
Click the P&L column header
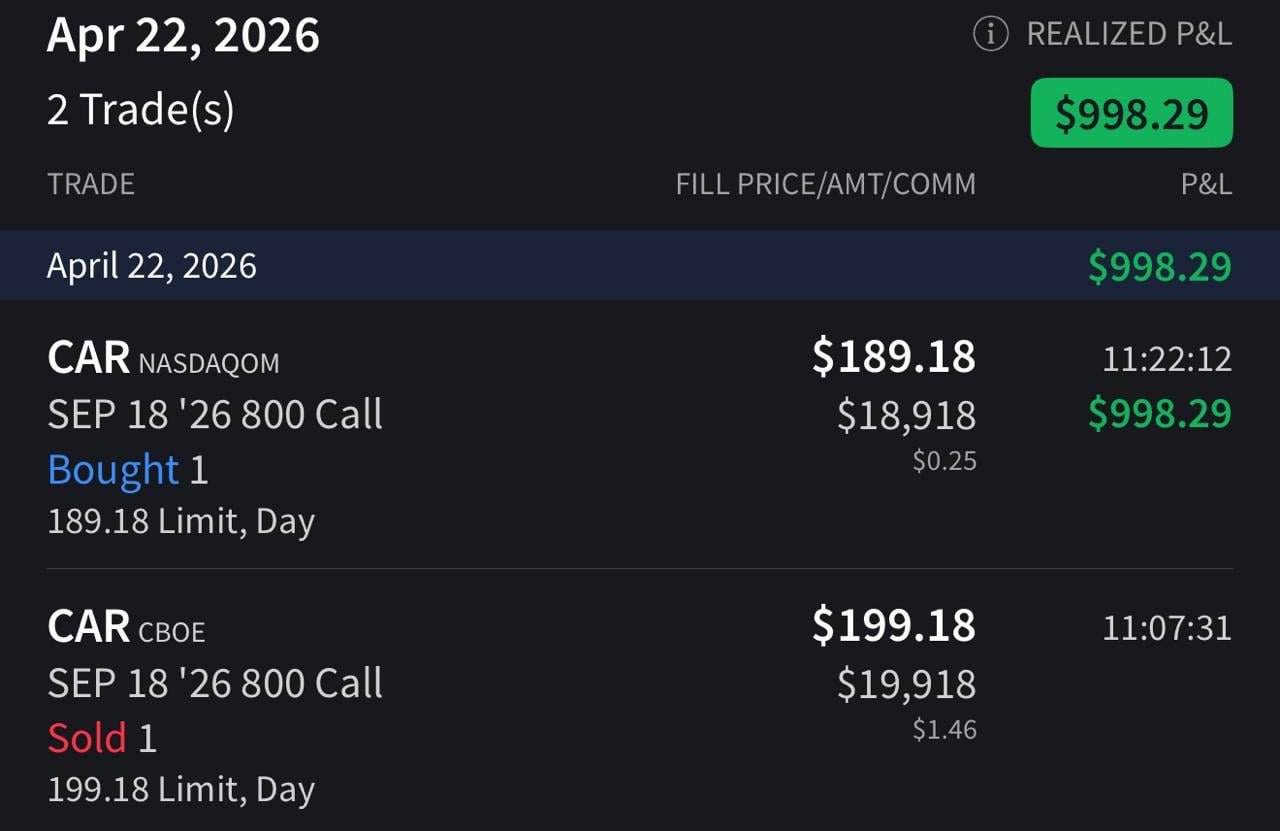(1206, 184)
